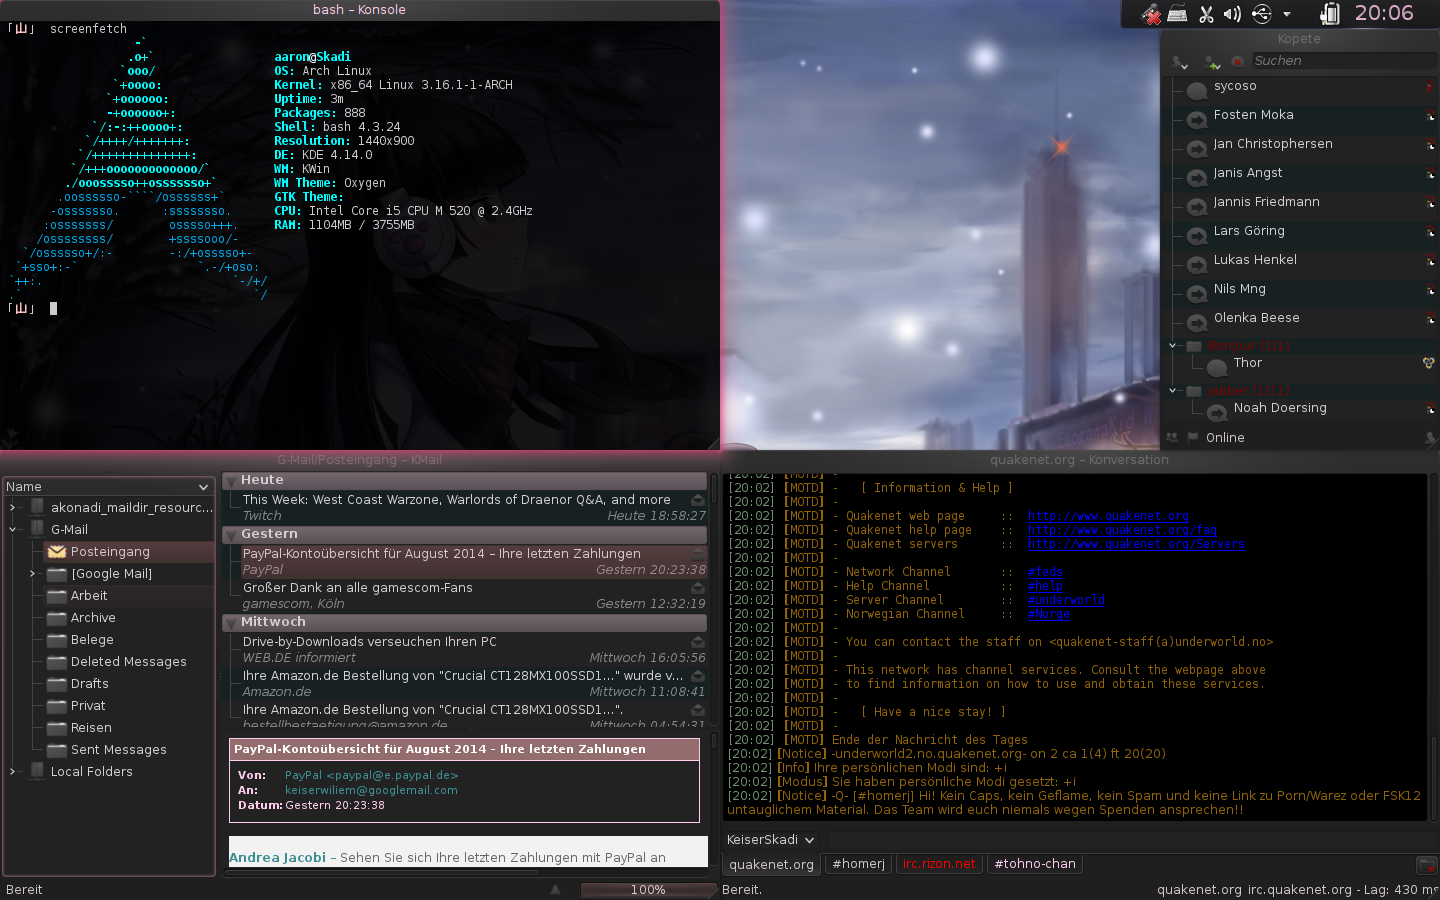The width and height of the screenshot is (1440, 900).
Task: Switch to the irc.rizon.net tab
Action: click(x=938, y=864)
